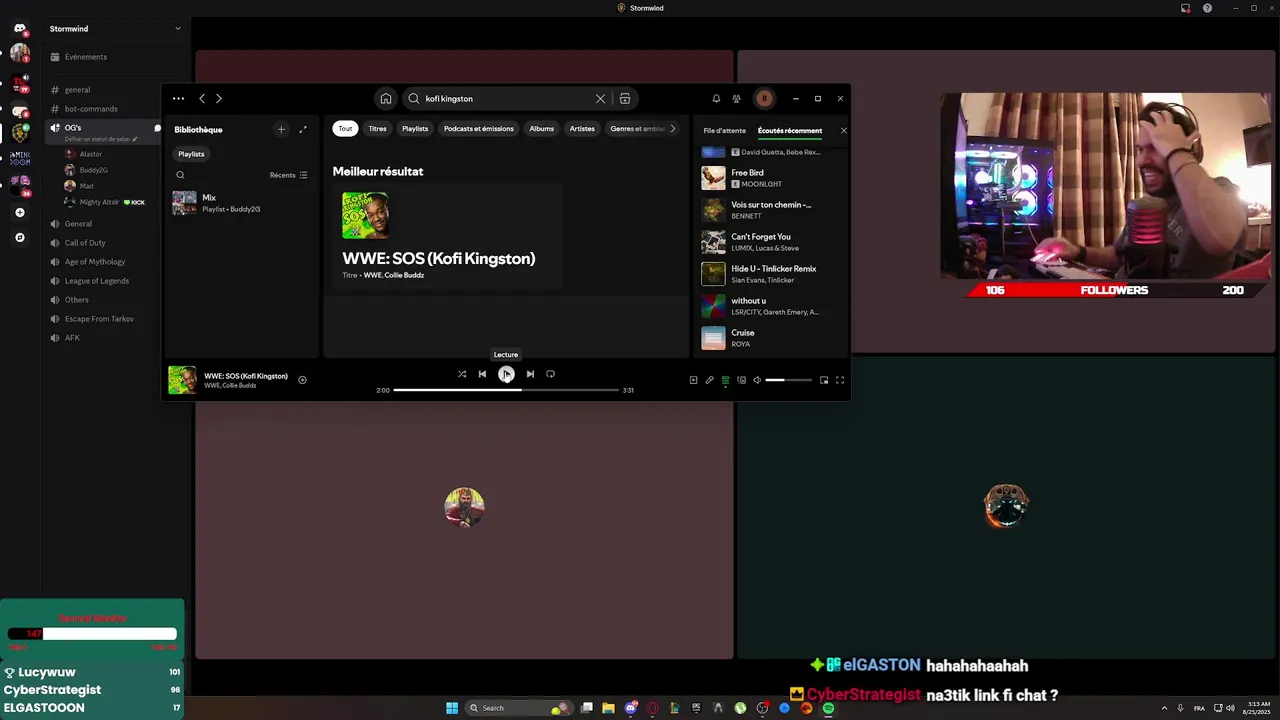Join League of Legends voice channel
1280x720 pixels.
[97, 281]
